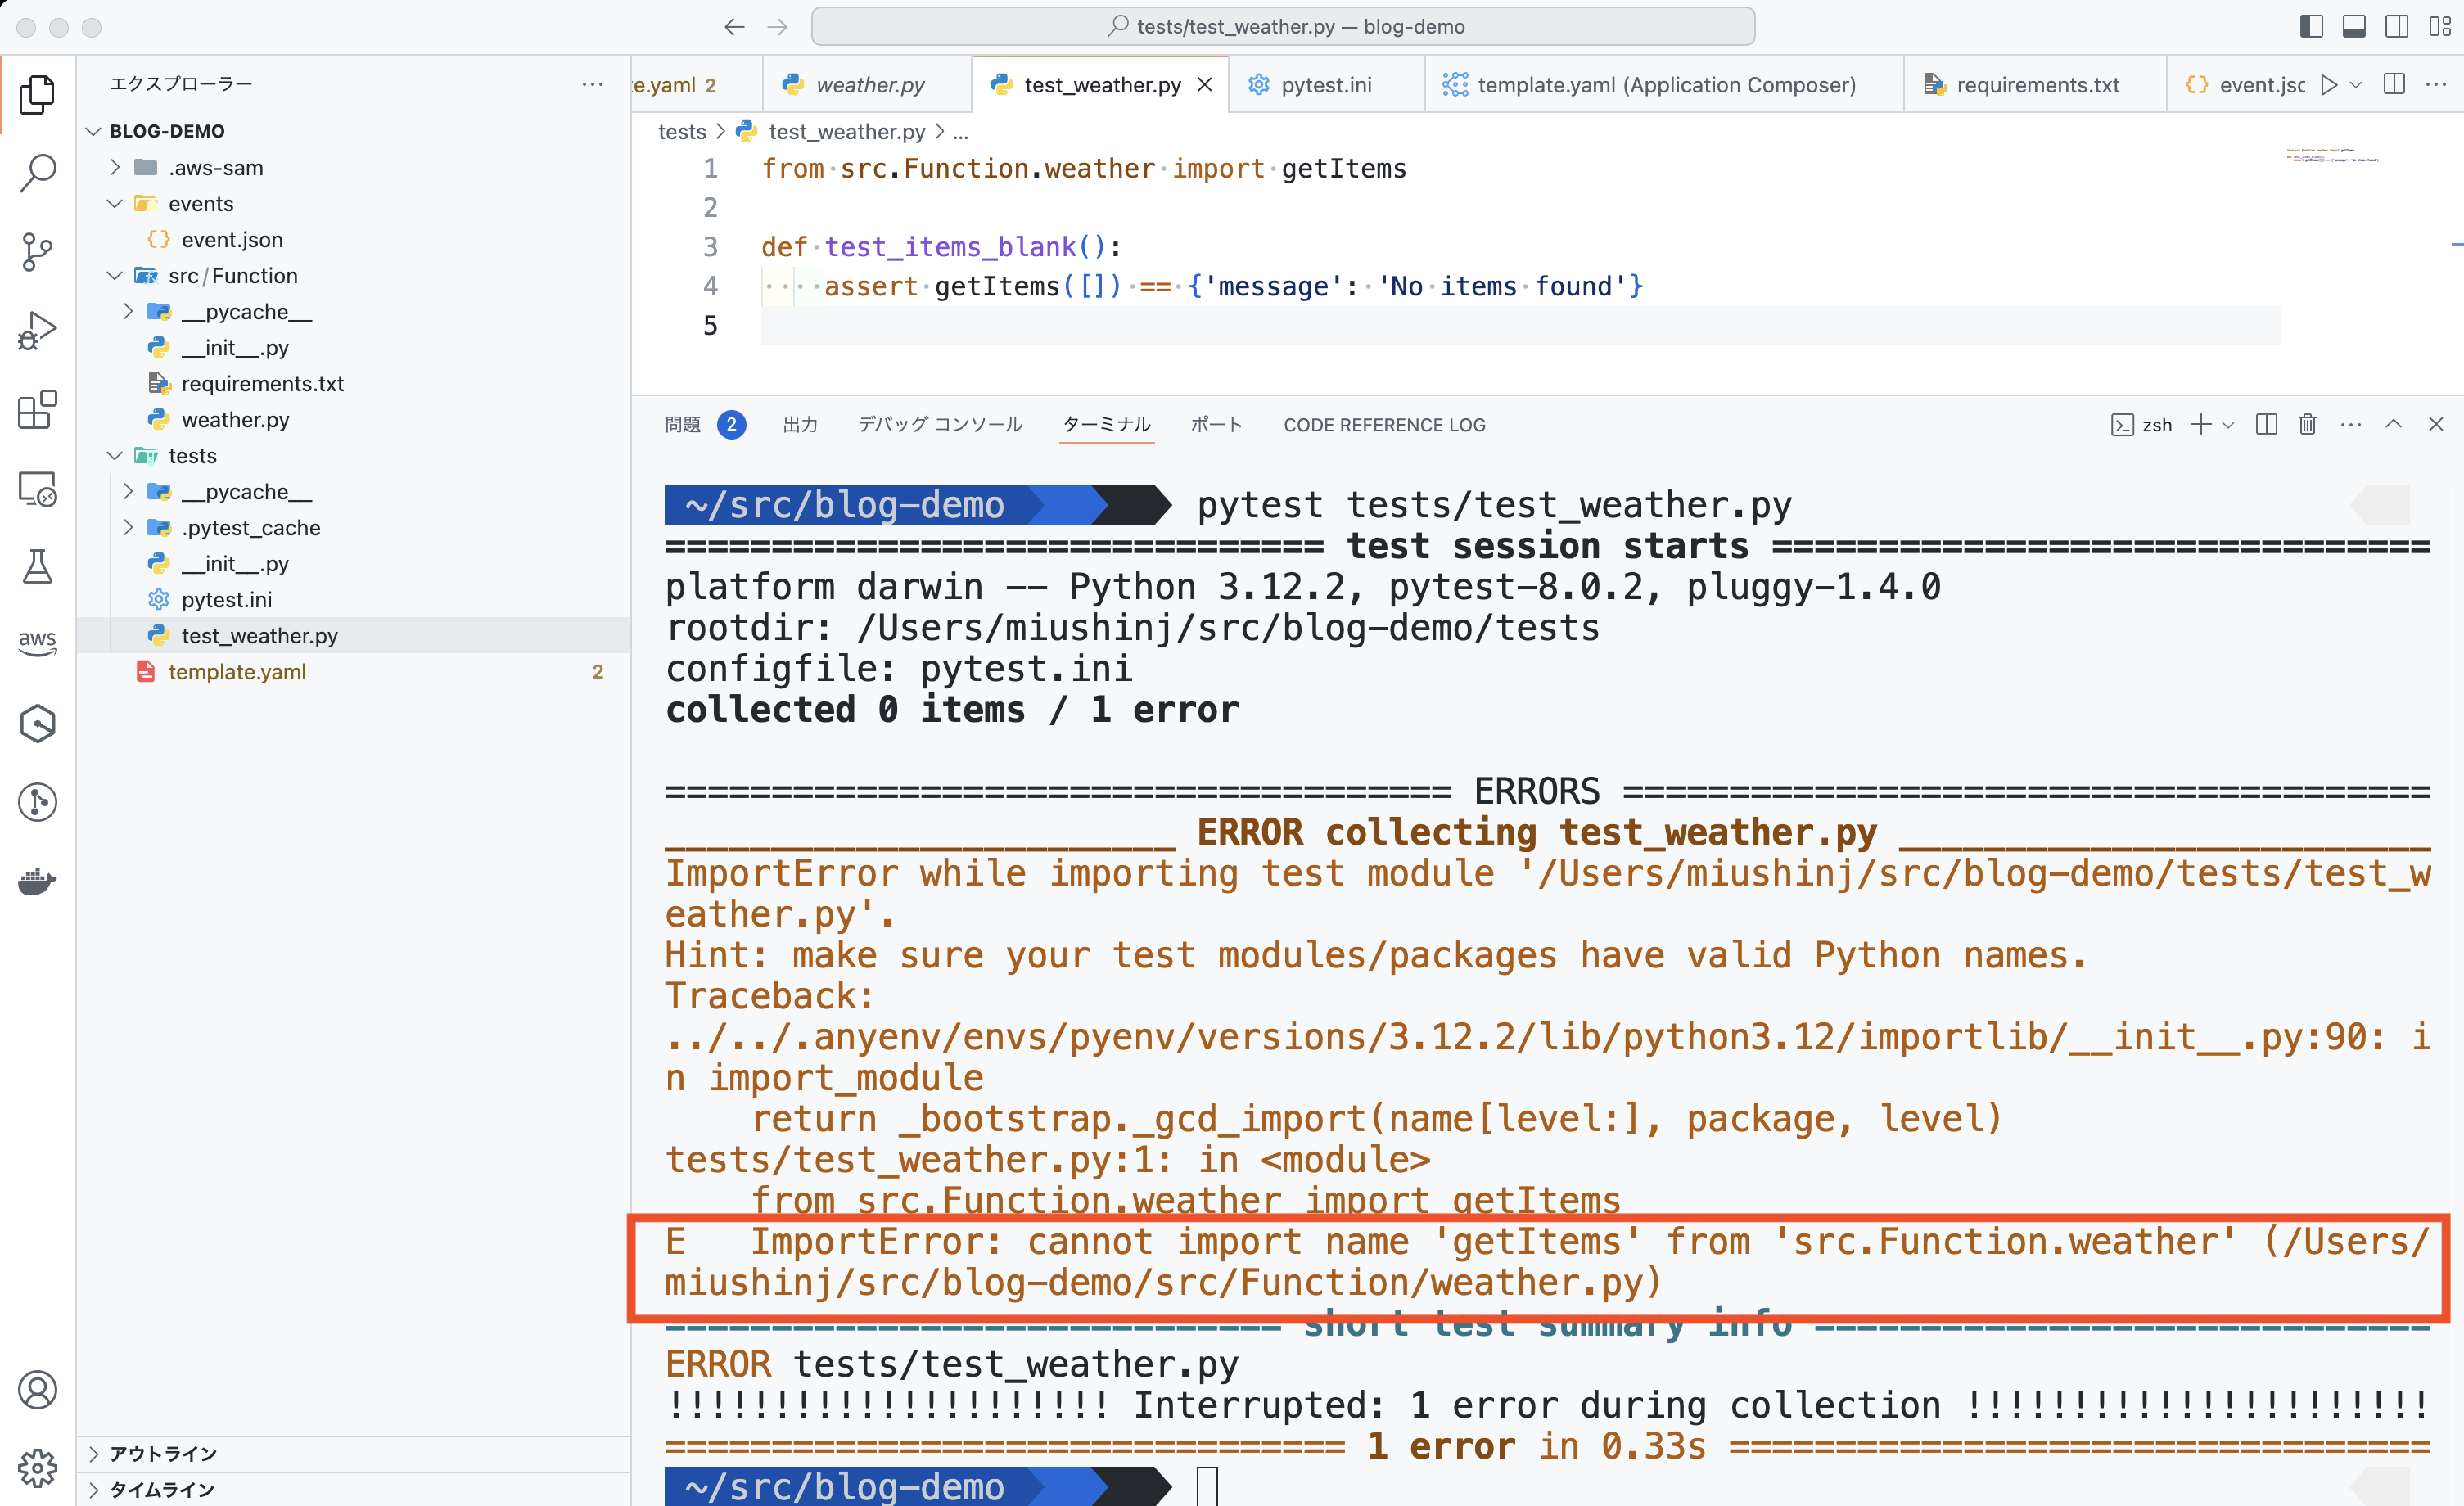Toggle the primary side bar visibility
The height and width of the screenshot is (1506, 2464).
pyautogui.click(x=2311, y=26)
